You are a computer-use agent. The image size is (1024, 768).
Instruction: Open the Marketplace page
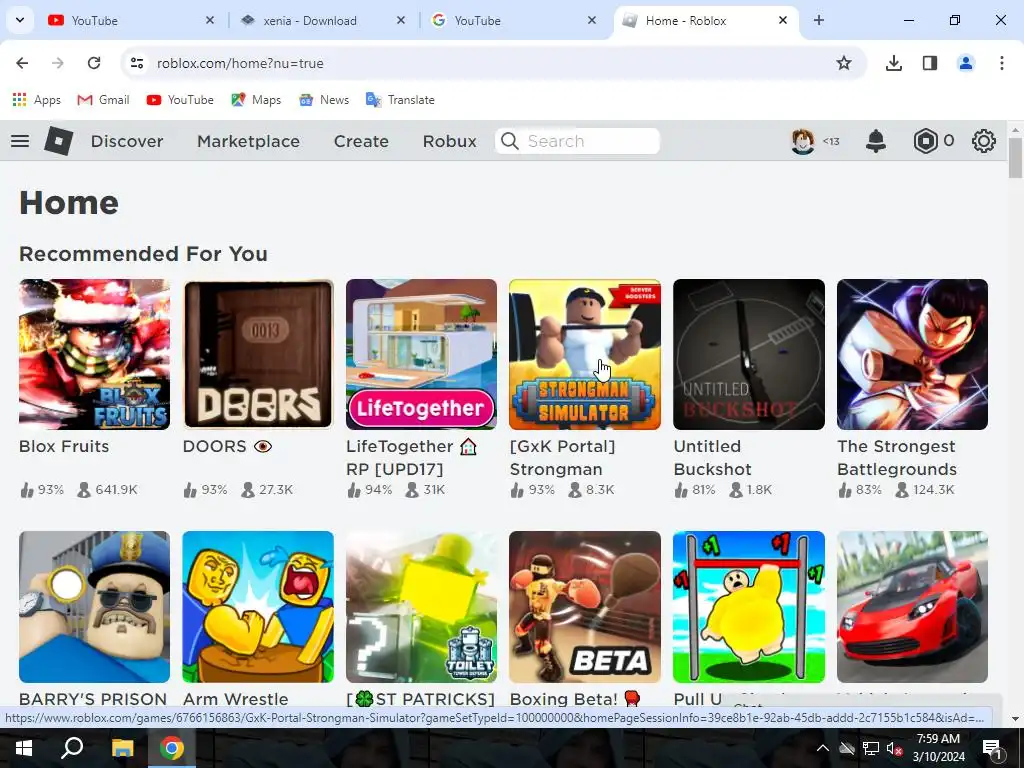pyautogui.click(x=248, y=141)
